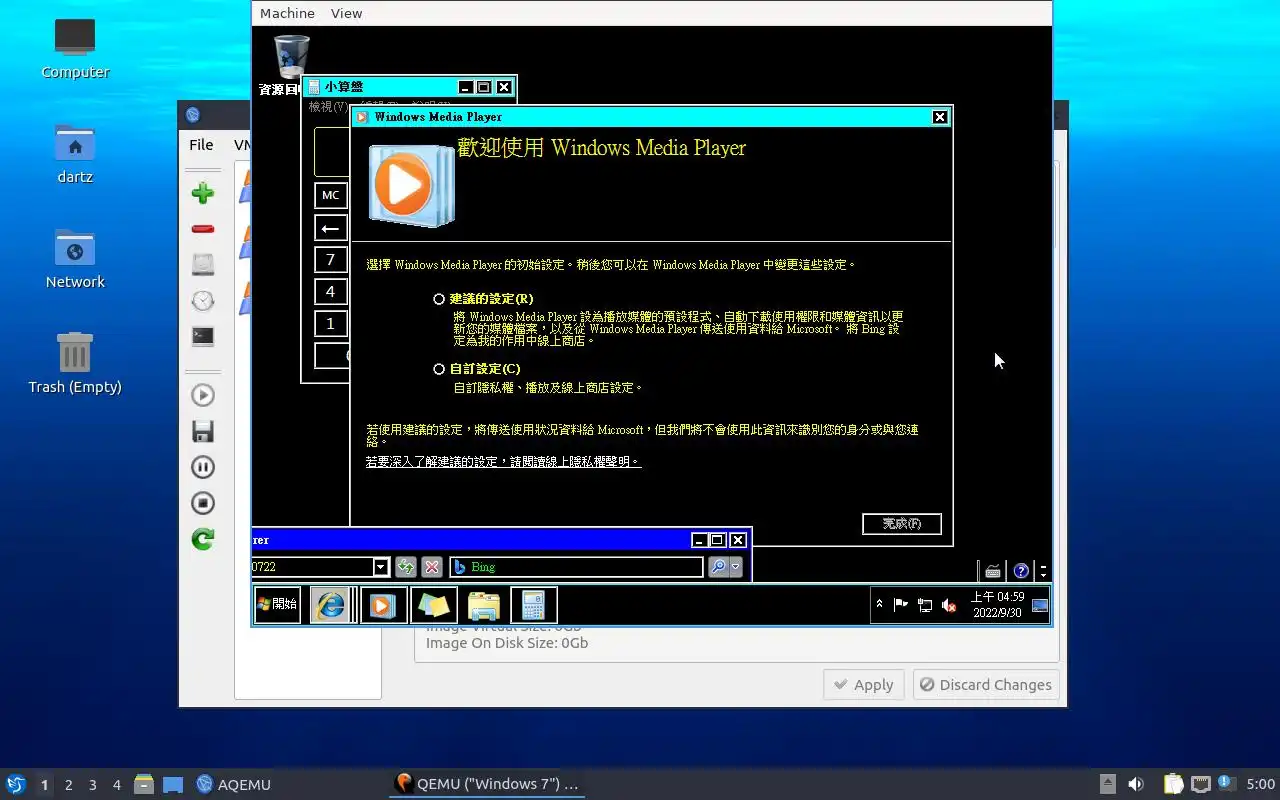
Task: Click AQEMU entry in Linux taskbar
Action: [234, 784]
